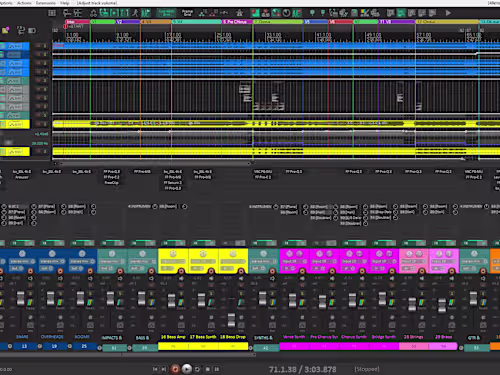Viewport: 500px width, 375px height.
Task: Expand the SYNTHS folder track in the mixer
Action: click(250, 348)
